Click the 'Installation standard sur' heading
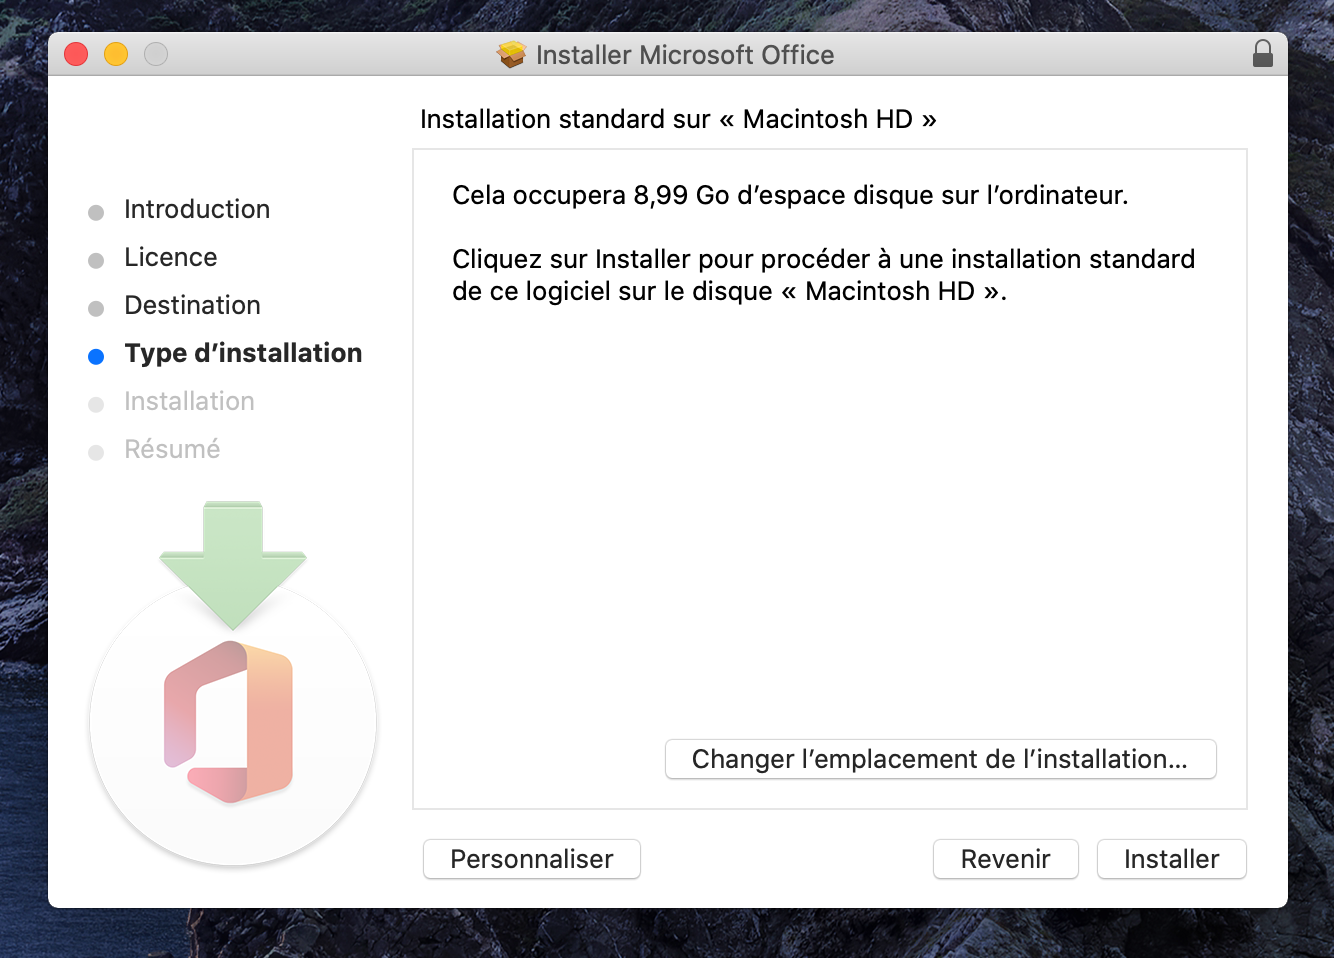 pos(678,119)
